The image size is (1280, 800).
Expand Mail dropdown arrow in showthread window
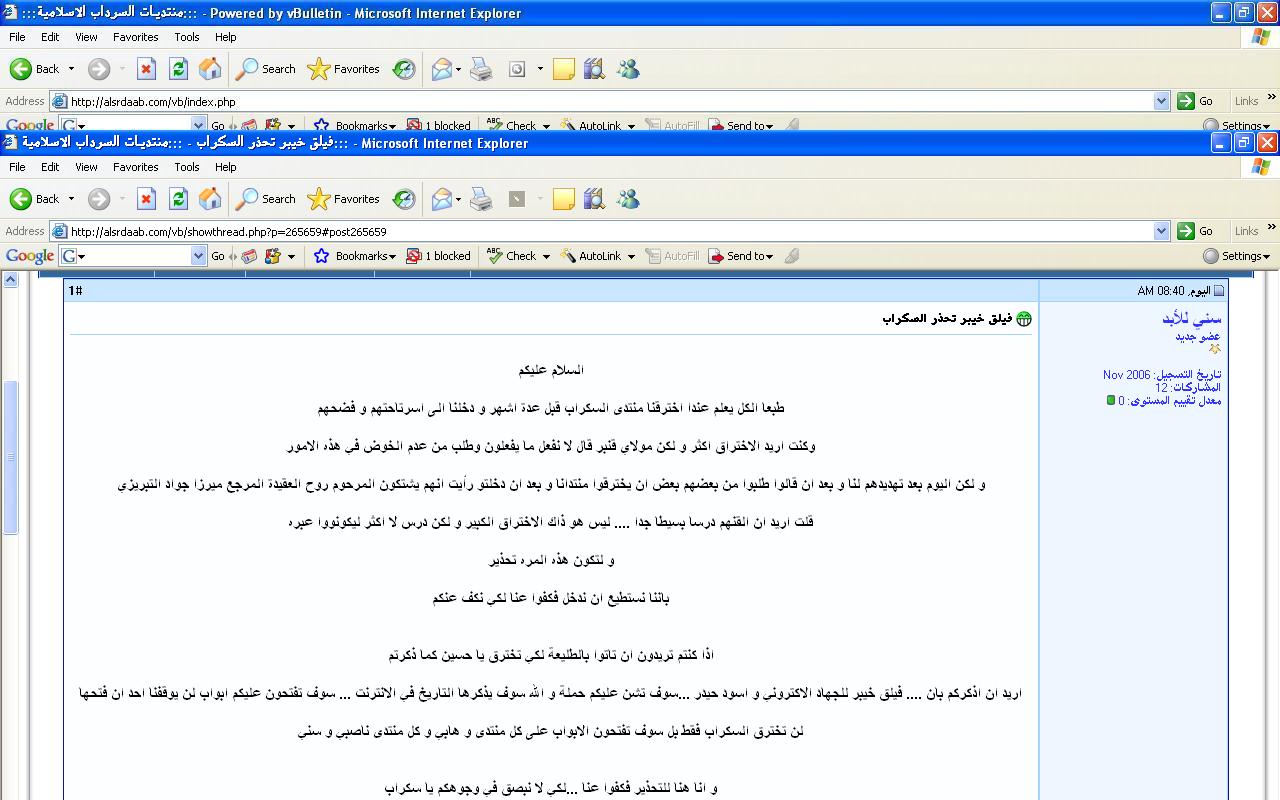[x=458, y=199]
